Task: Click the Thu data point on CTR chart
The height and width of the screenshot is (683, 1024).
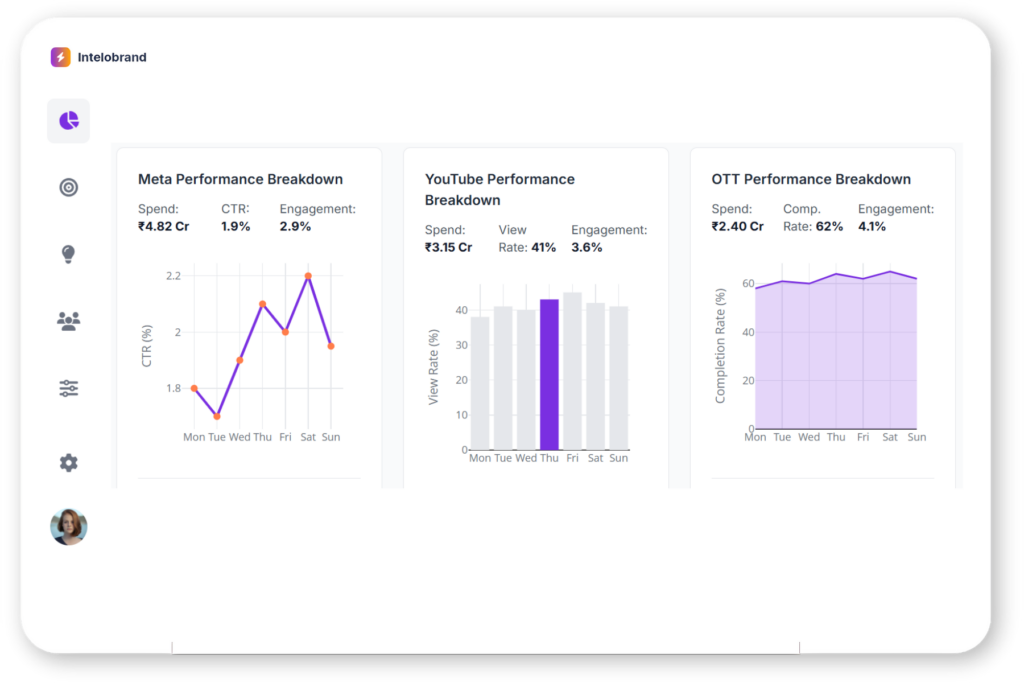Action: pos(262,304)
